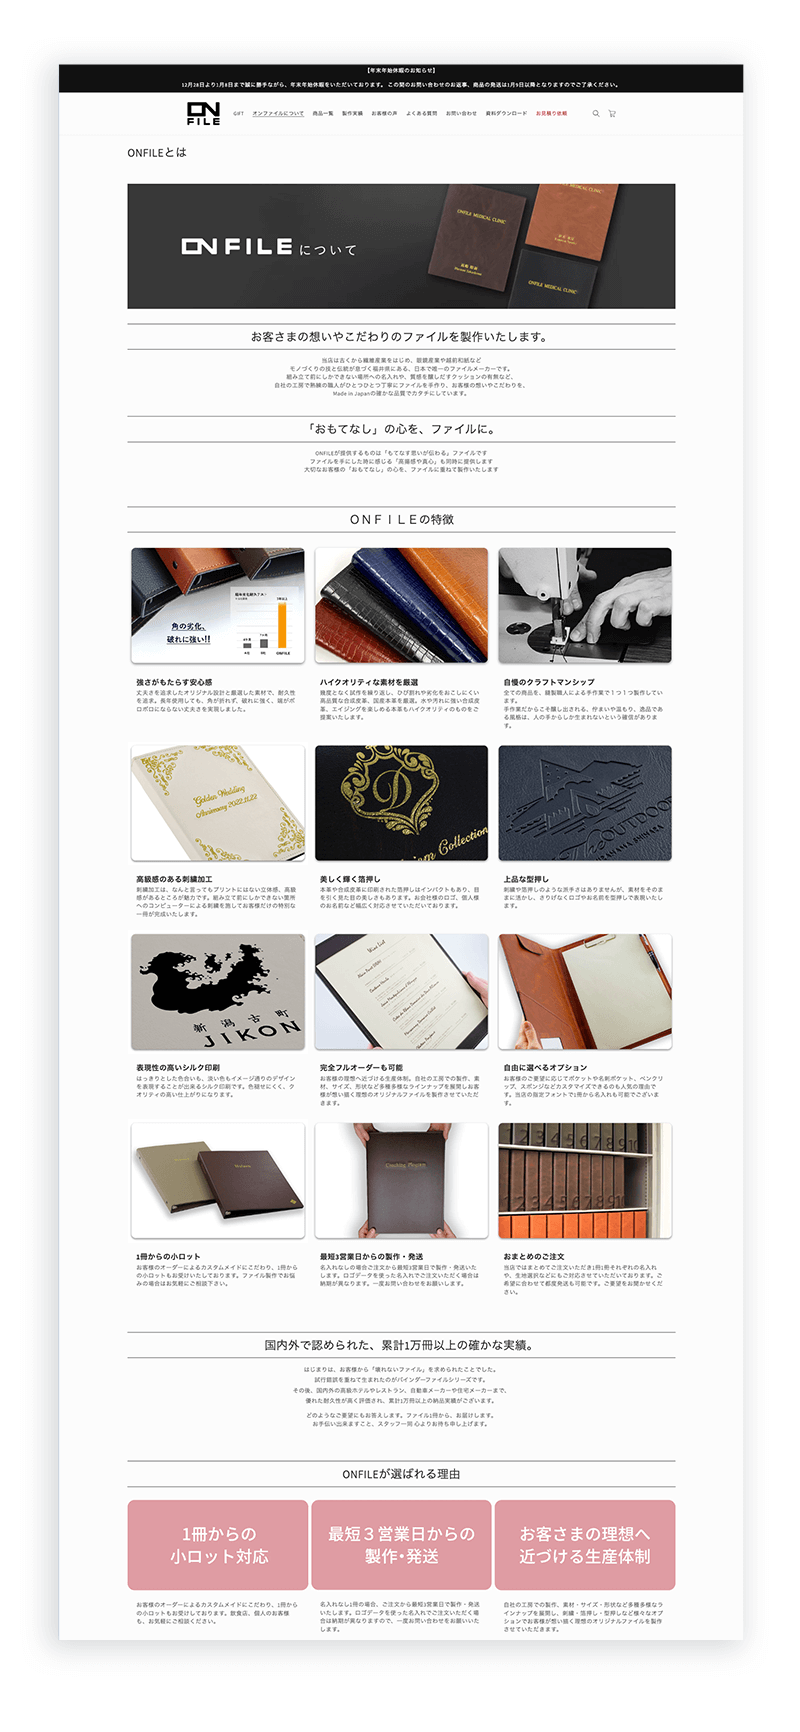Open the sewing machine craftsmanship image
Screen dimensions: 800x1732
(585, 605)
